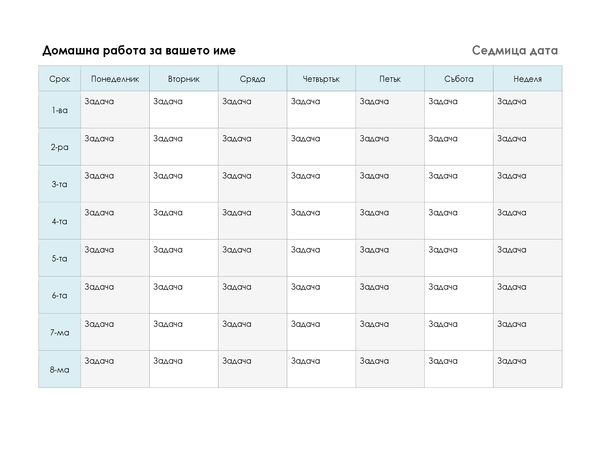Select 'Задача' under Сряда in row 4-та
600x462 pixels.
(x=236, y=212)
